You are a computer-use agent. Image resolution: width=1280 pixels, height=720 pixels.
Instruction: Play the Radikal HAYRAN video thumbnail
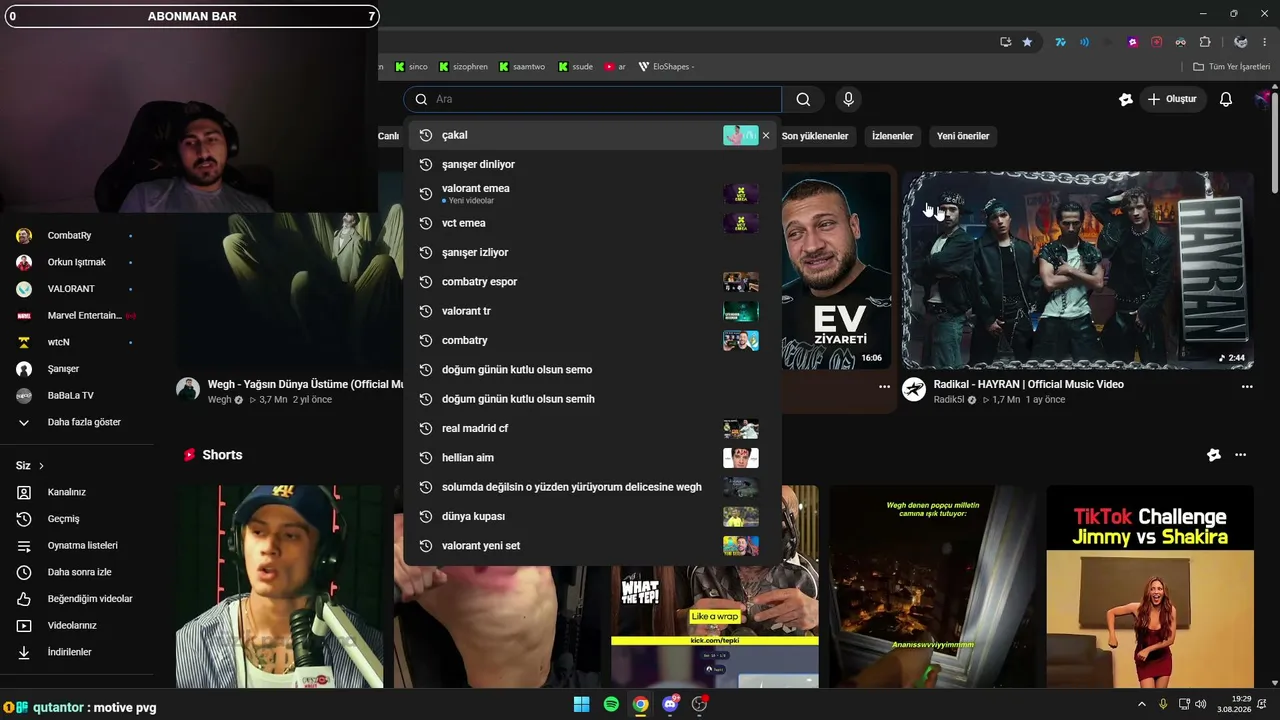(x=1078, y=270)
